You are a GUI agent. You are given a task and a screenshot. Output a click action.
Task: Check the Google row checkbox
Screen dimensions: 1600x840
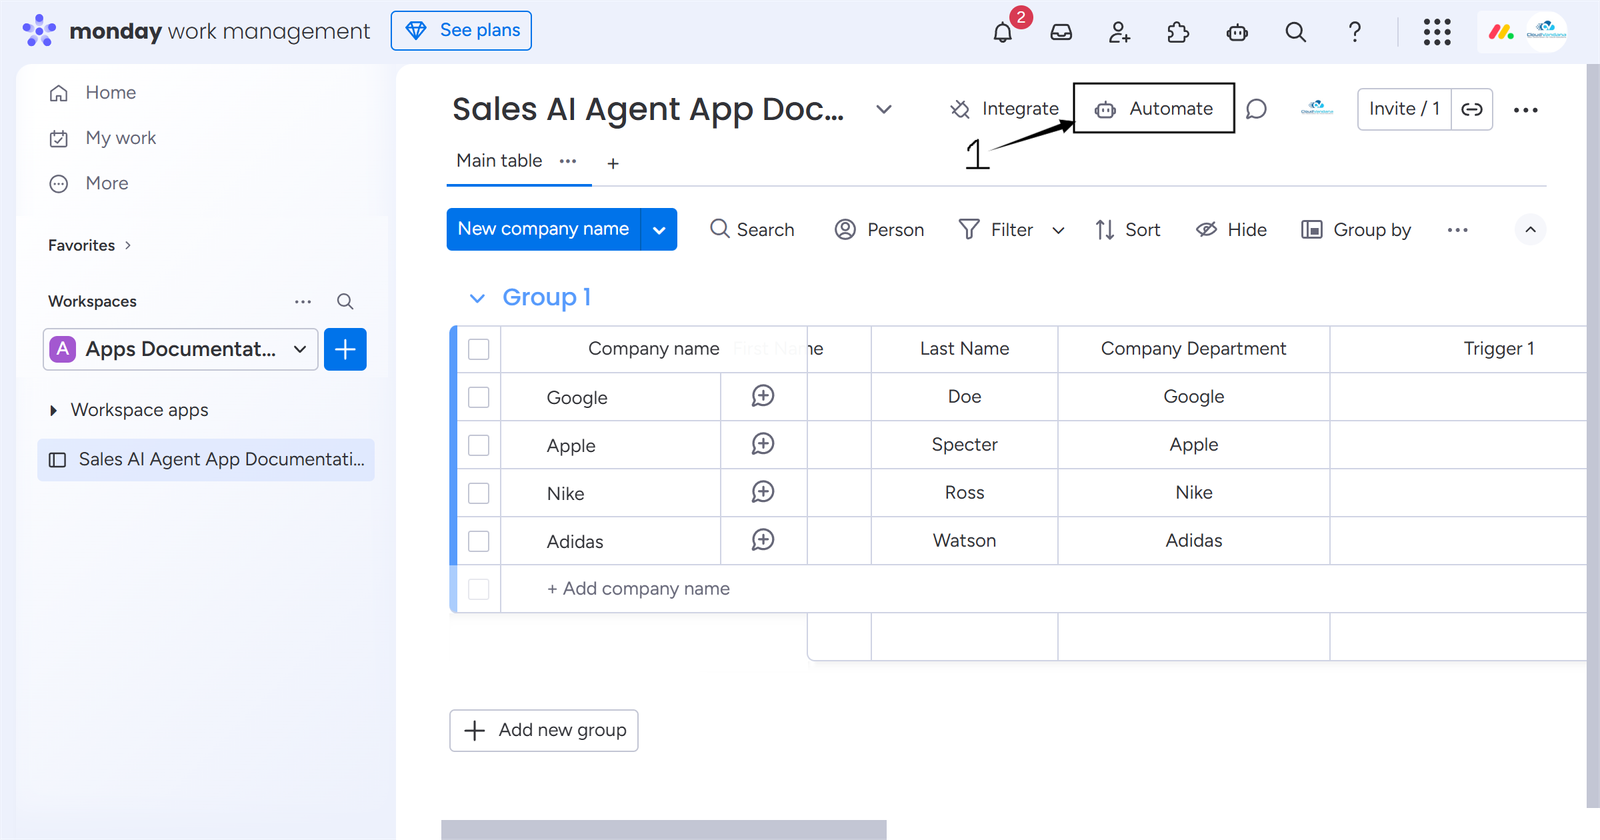(479, 397)
